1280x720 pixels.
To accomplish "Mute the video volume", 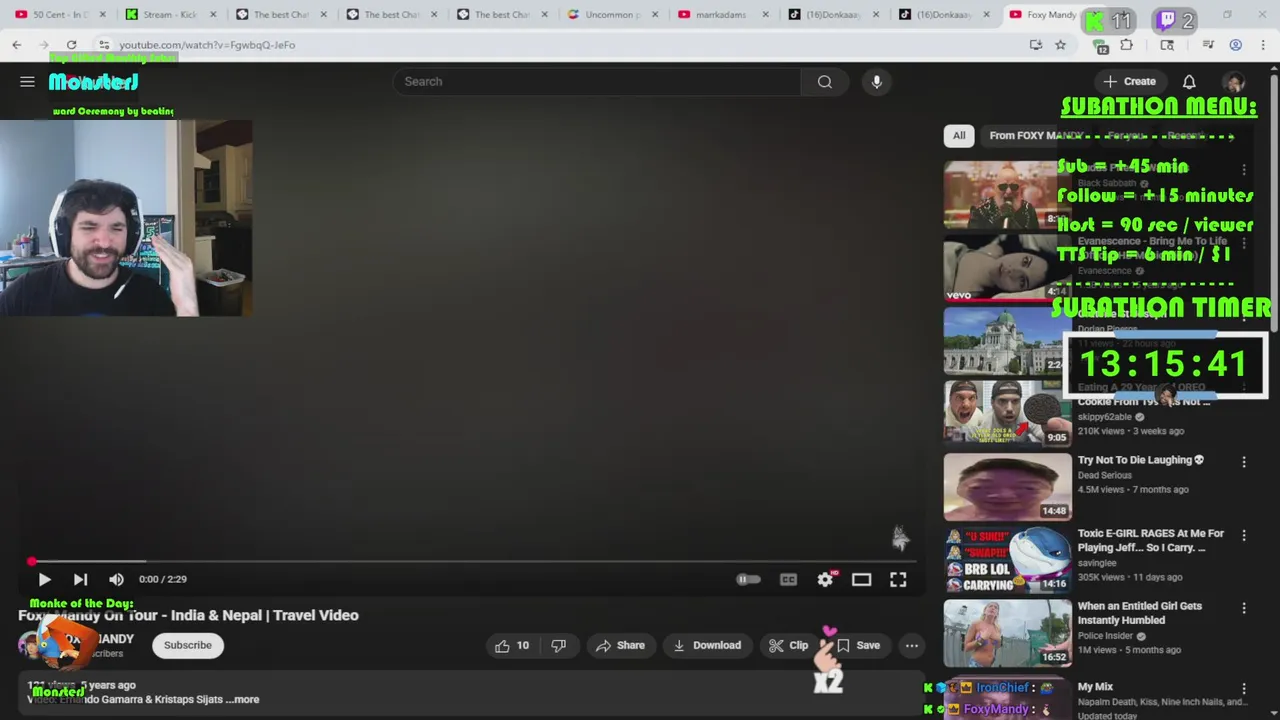I will click(116, 579).
